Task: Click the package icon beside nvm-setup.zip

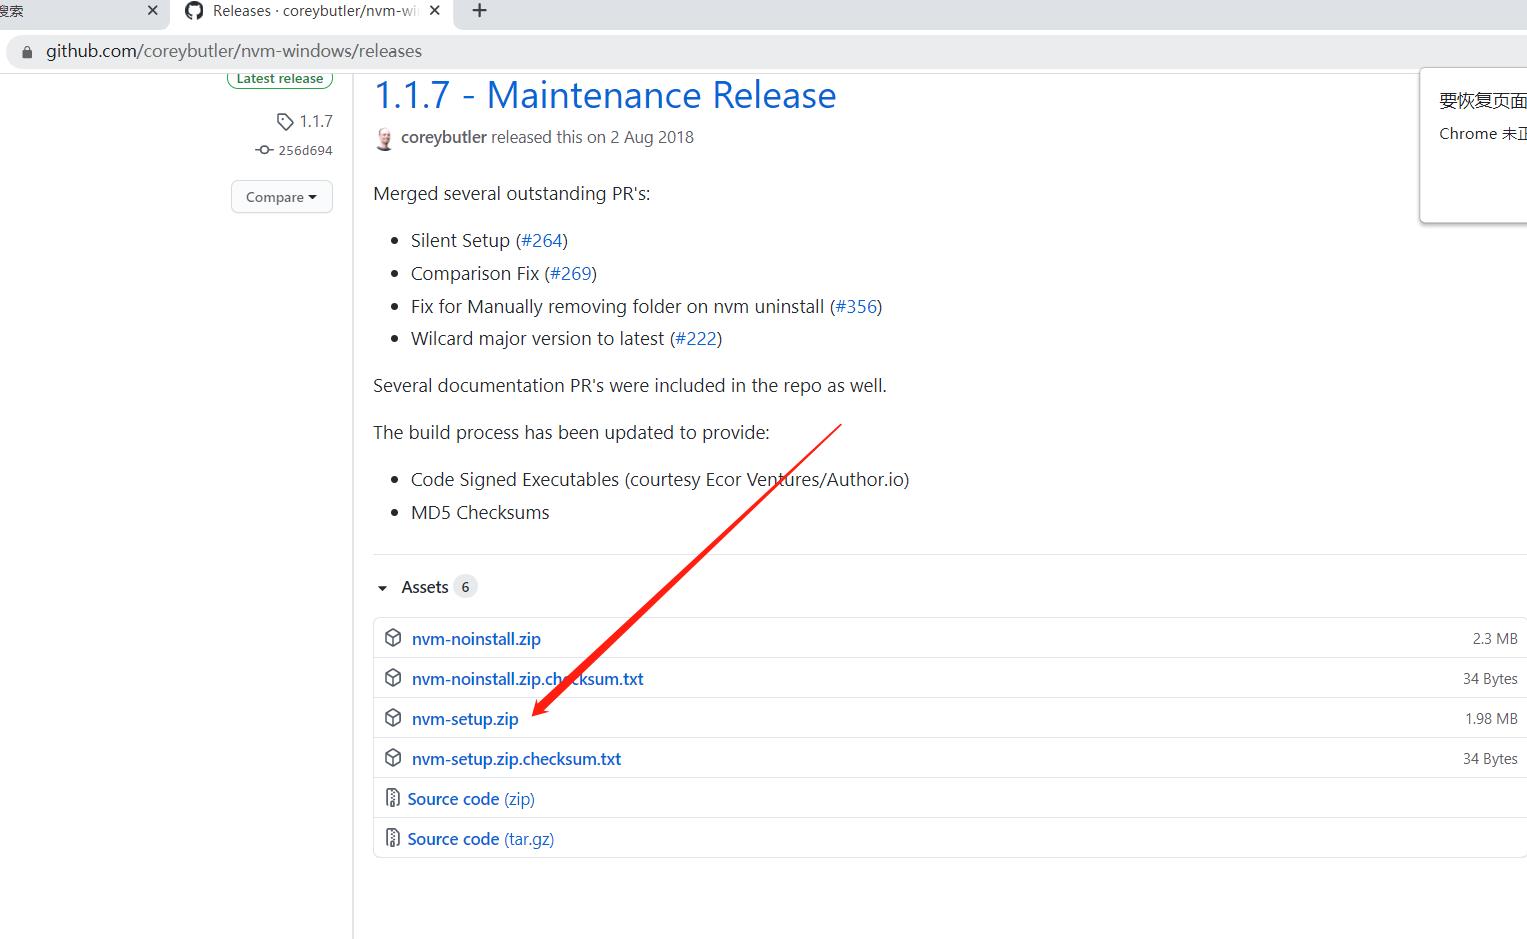Action: [x=393, y=718]
